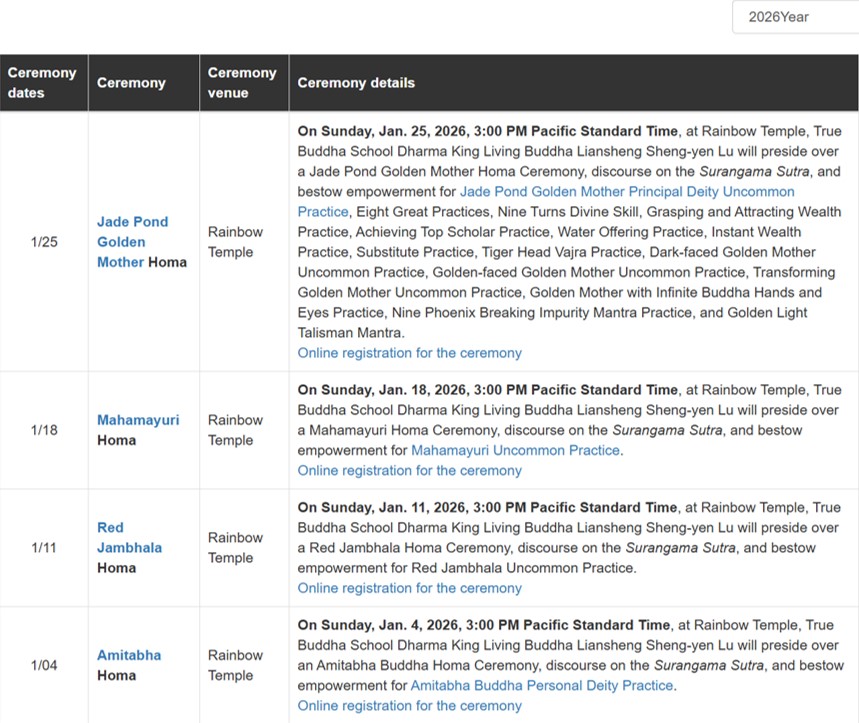Click online registration link for Amitabha Homa ceremony
The width and height of the screenshot is (859, 723).
click(x=409, y=706)
